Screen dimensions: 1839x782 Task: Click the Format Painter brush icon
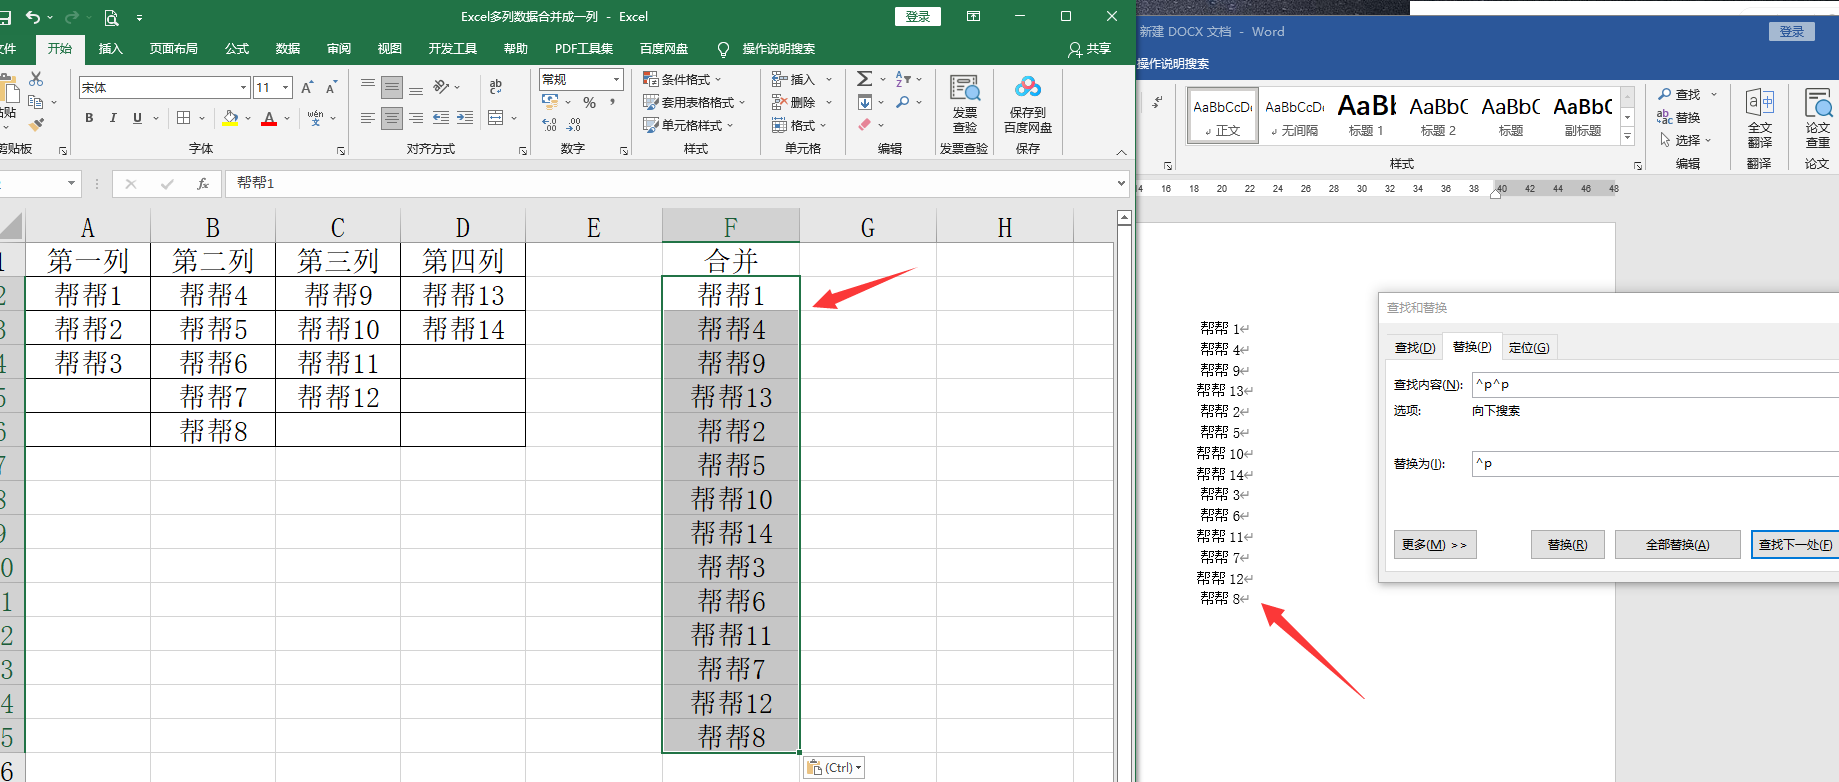point(37,125)
